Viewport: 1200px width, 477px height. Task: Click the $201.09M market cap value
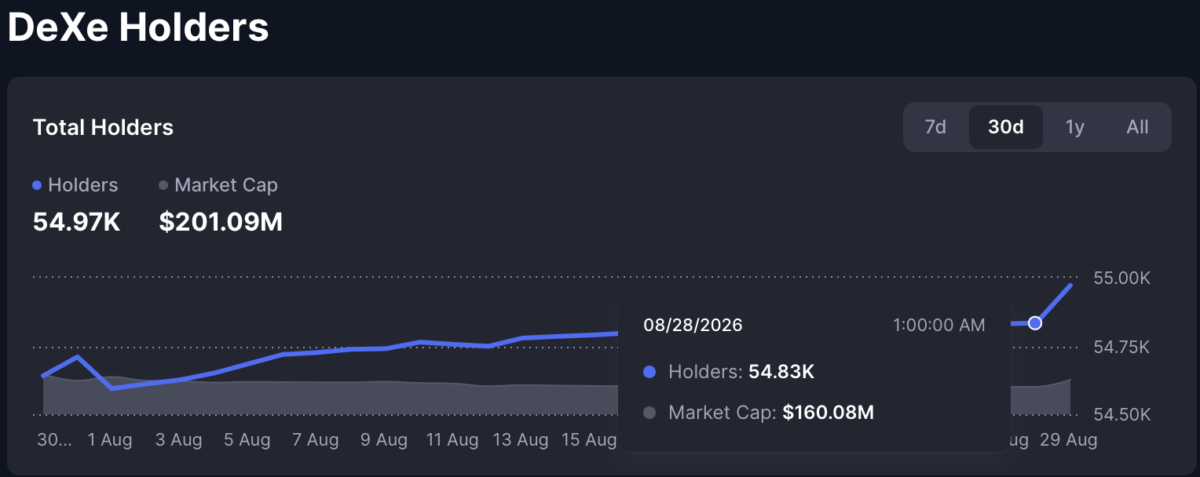[221, 222]
